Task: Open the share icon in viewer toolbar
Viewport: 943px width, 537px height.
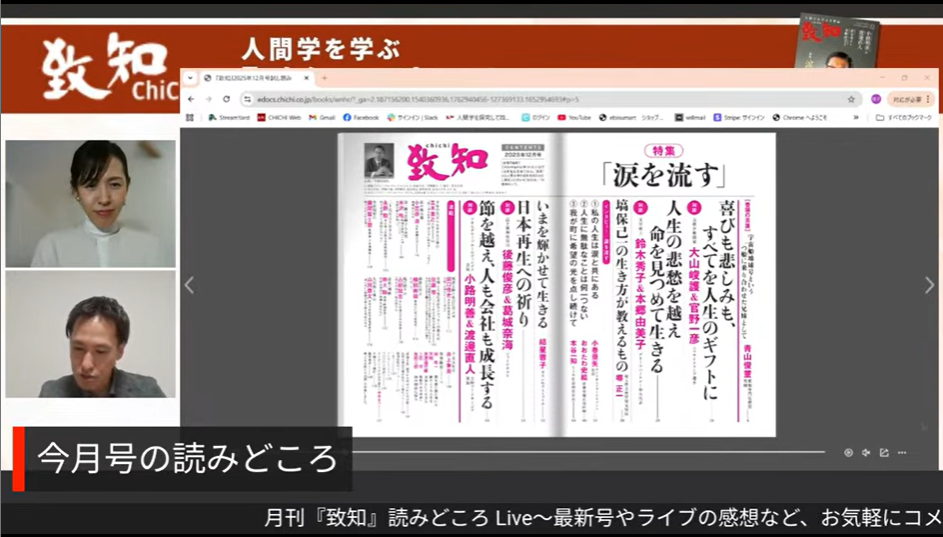Action: tap(884, 452)
